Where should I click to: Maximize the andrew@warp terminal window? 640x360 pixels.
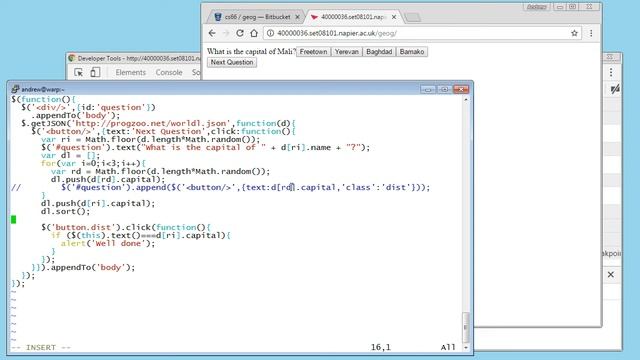[444, 89]
